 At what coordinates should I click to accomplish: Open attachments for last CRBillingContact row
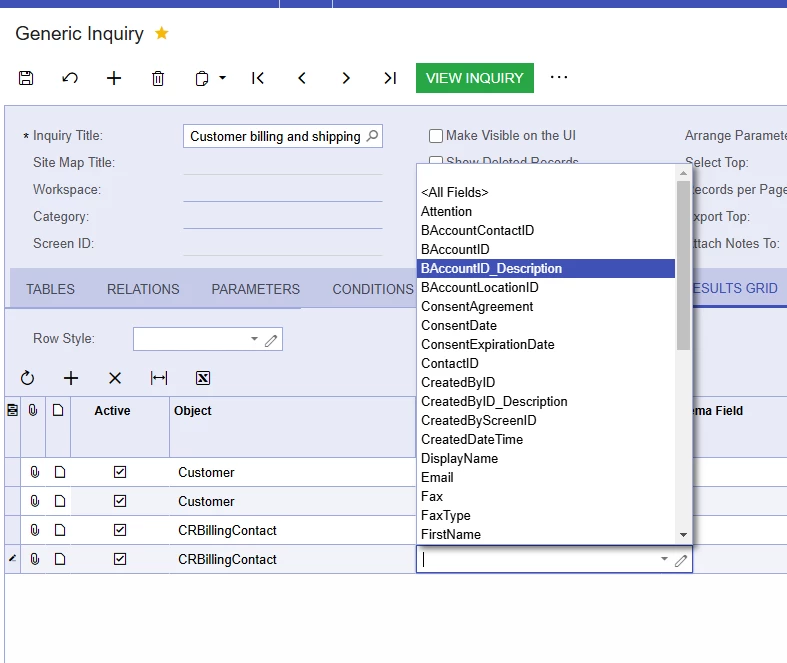[x=35, y=560]
